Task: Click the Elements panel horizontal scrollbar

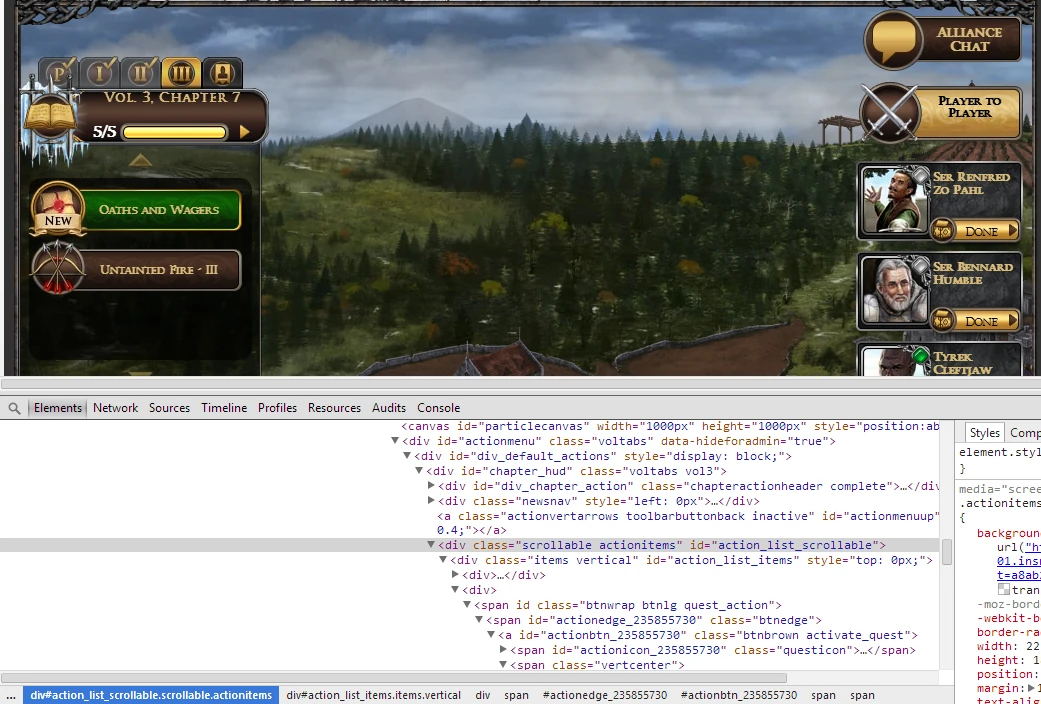Action: tap(393, 678)
